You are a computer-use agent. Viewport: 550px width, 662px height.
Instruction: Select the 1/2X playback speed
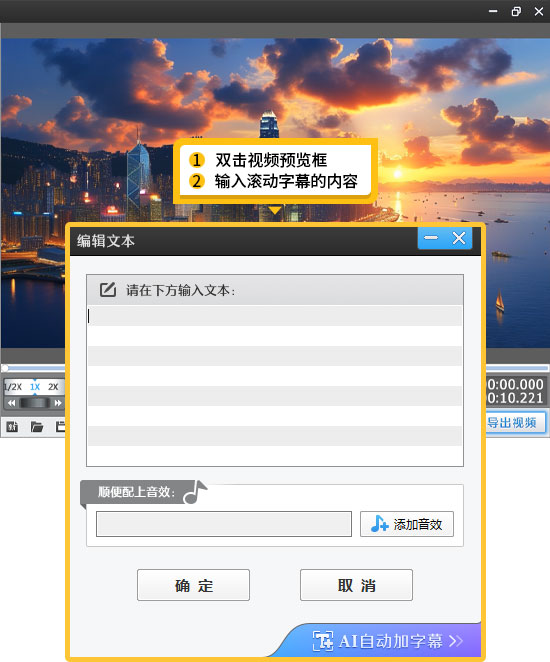tap(13, 386)
